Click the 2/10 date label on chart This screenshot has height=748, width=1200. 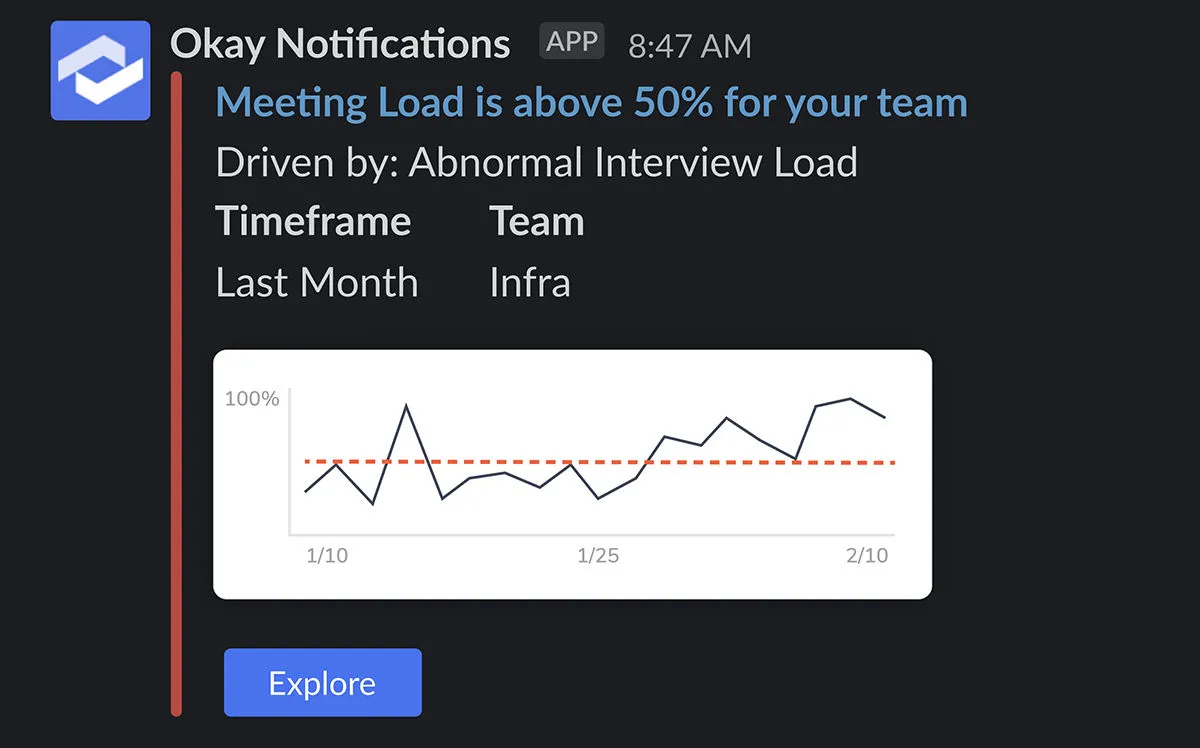(x=867, y=556)
